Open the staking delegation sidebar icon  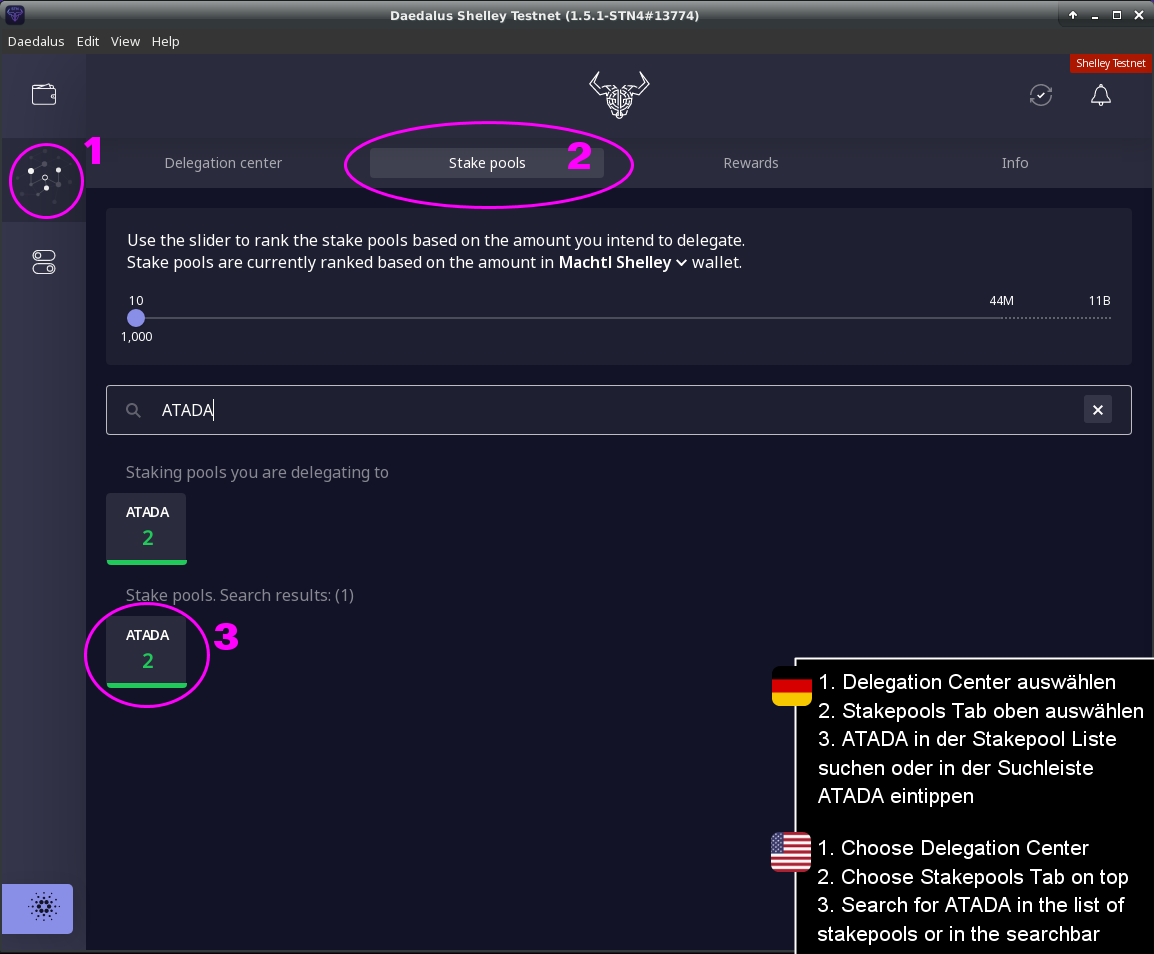pos(45,179)
